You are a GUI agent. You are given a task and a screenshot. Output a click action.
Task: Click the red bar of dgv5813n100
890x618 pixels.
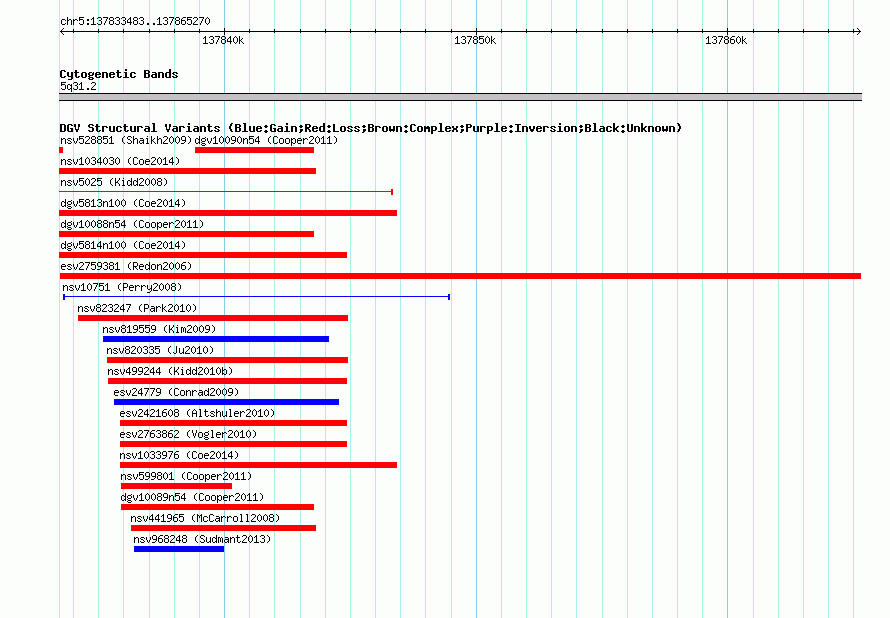[228, 213]
